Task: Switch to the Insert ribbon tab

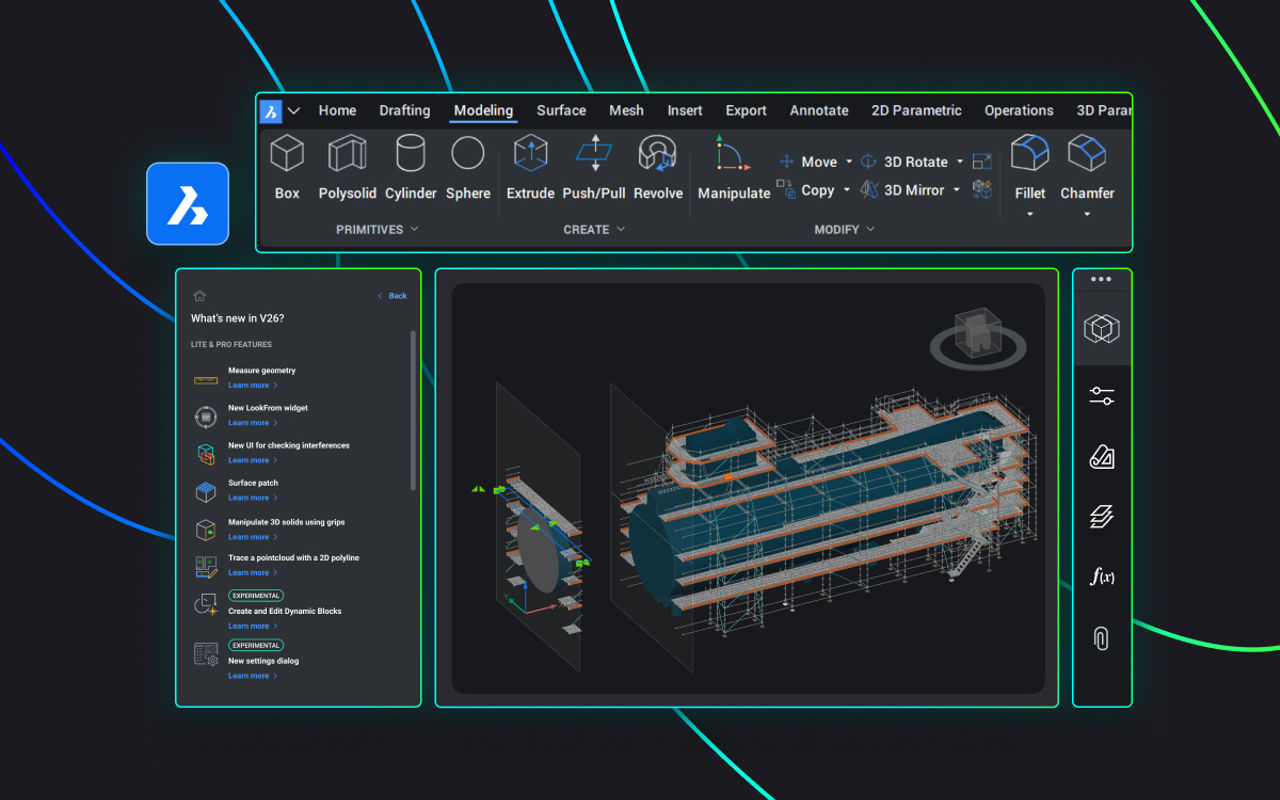Action: point(685,111)
